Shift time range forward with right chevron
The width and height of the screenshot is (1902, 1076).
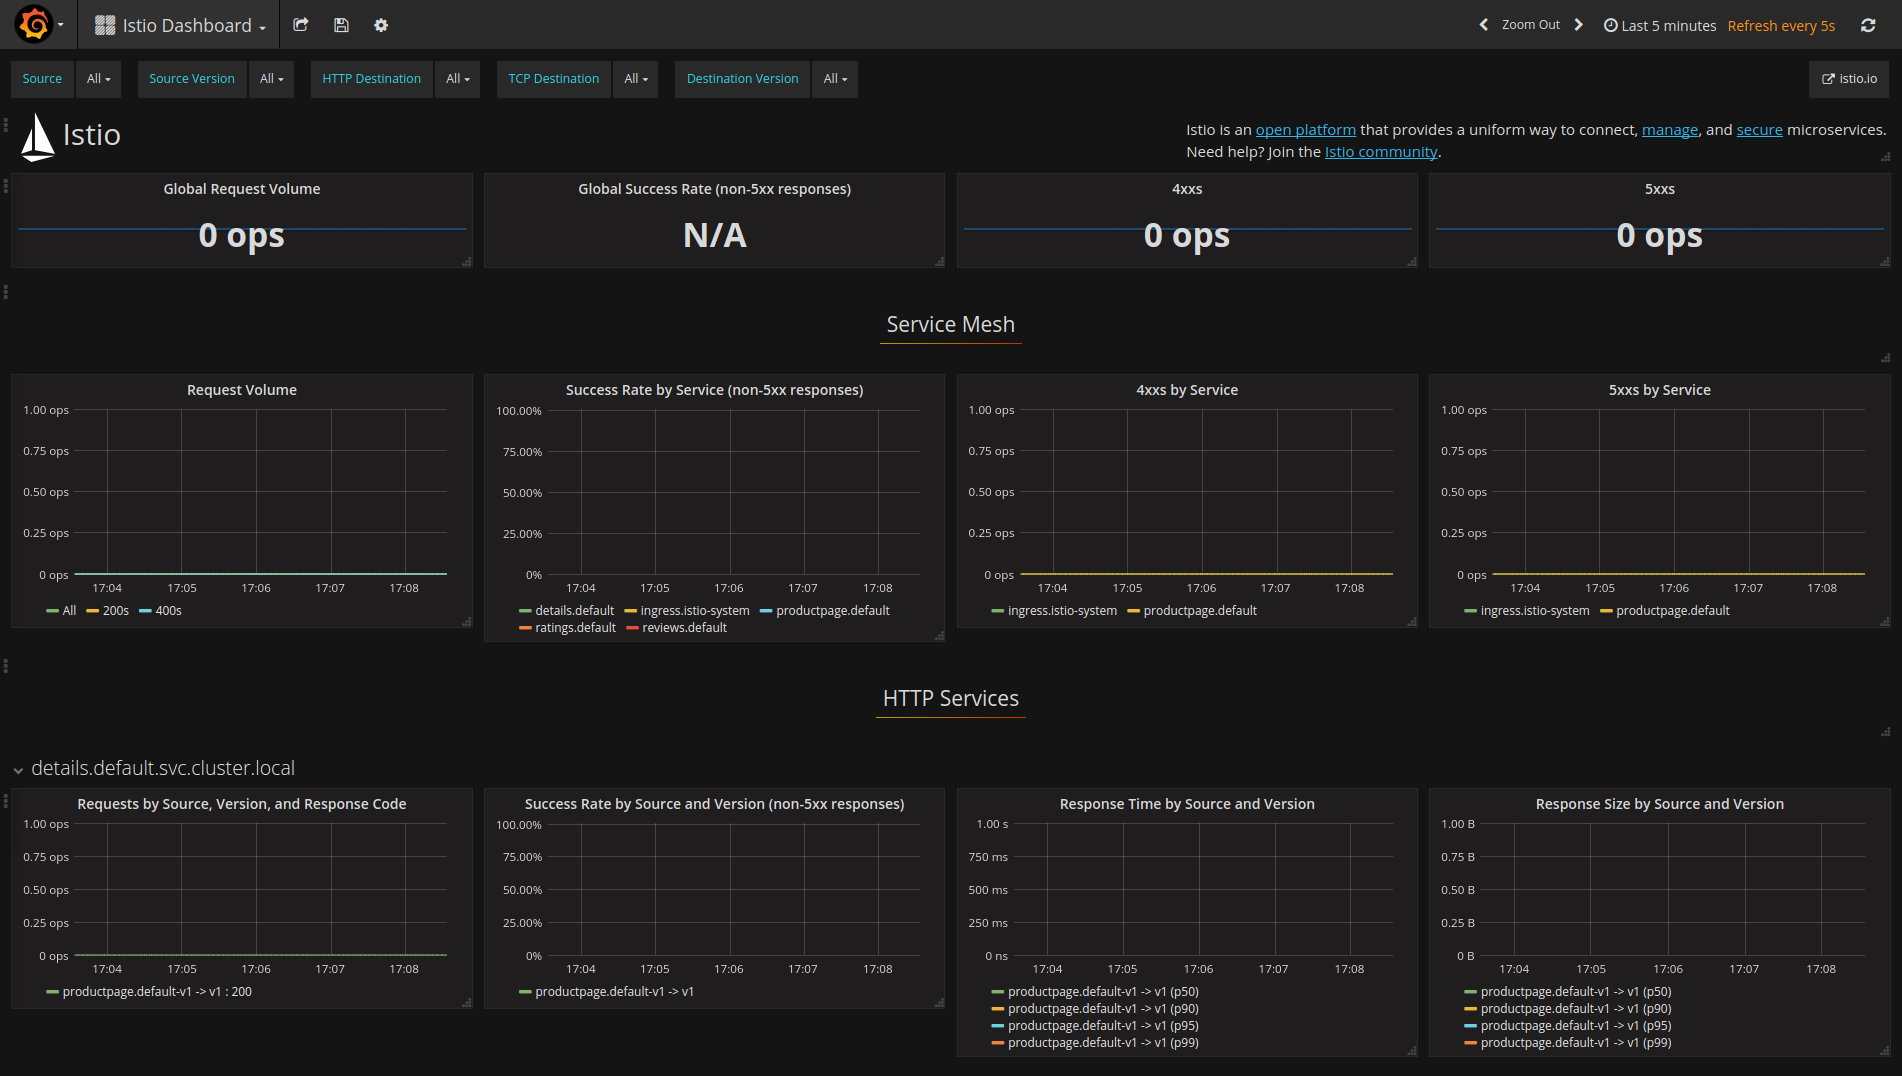(1578, 24)
